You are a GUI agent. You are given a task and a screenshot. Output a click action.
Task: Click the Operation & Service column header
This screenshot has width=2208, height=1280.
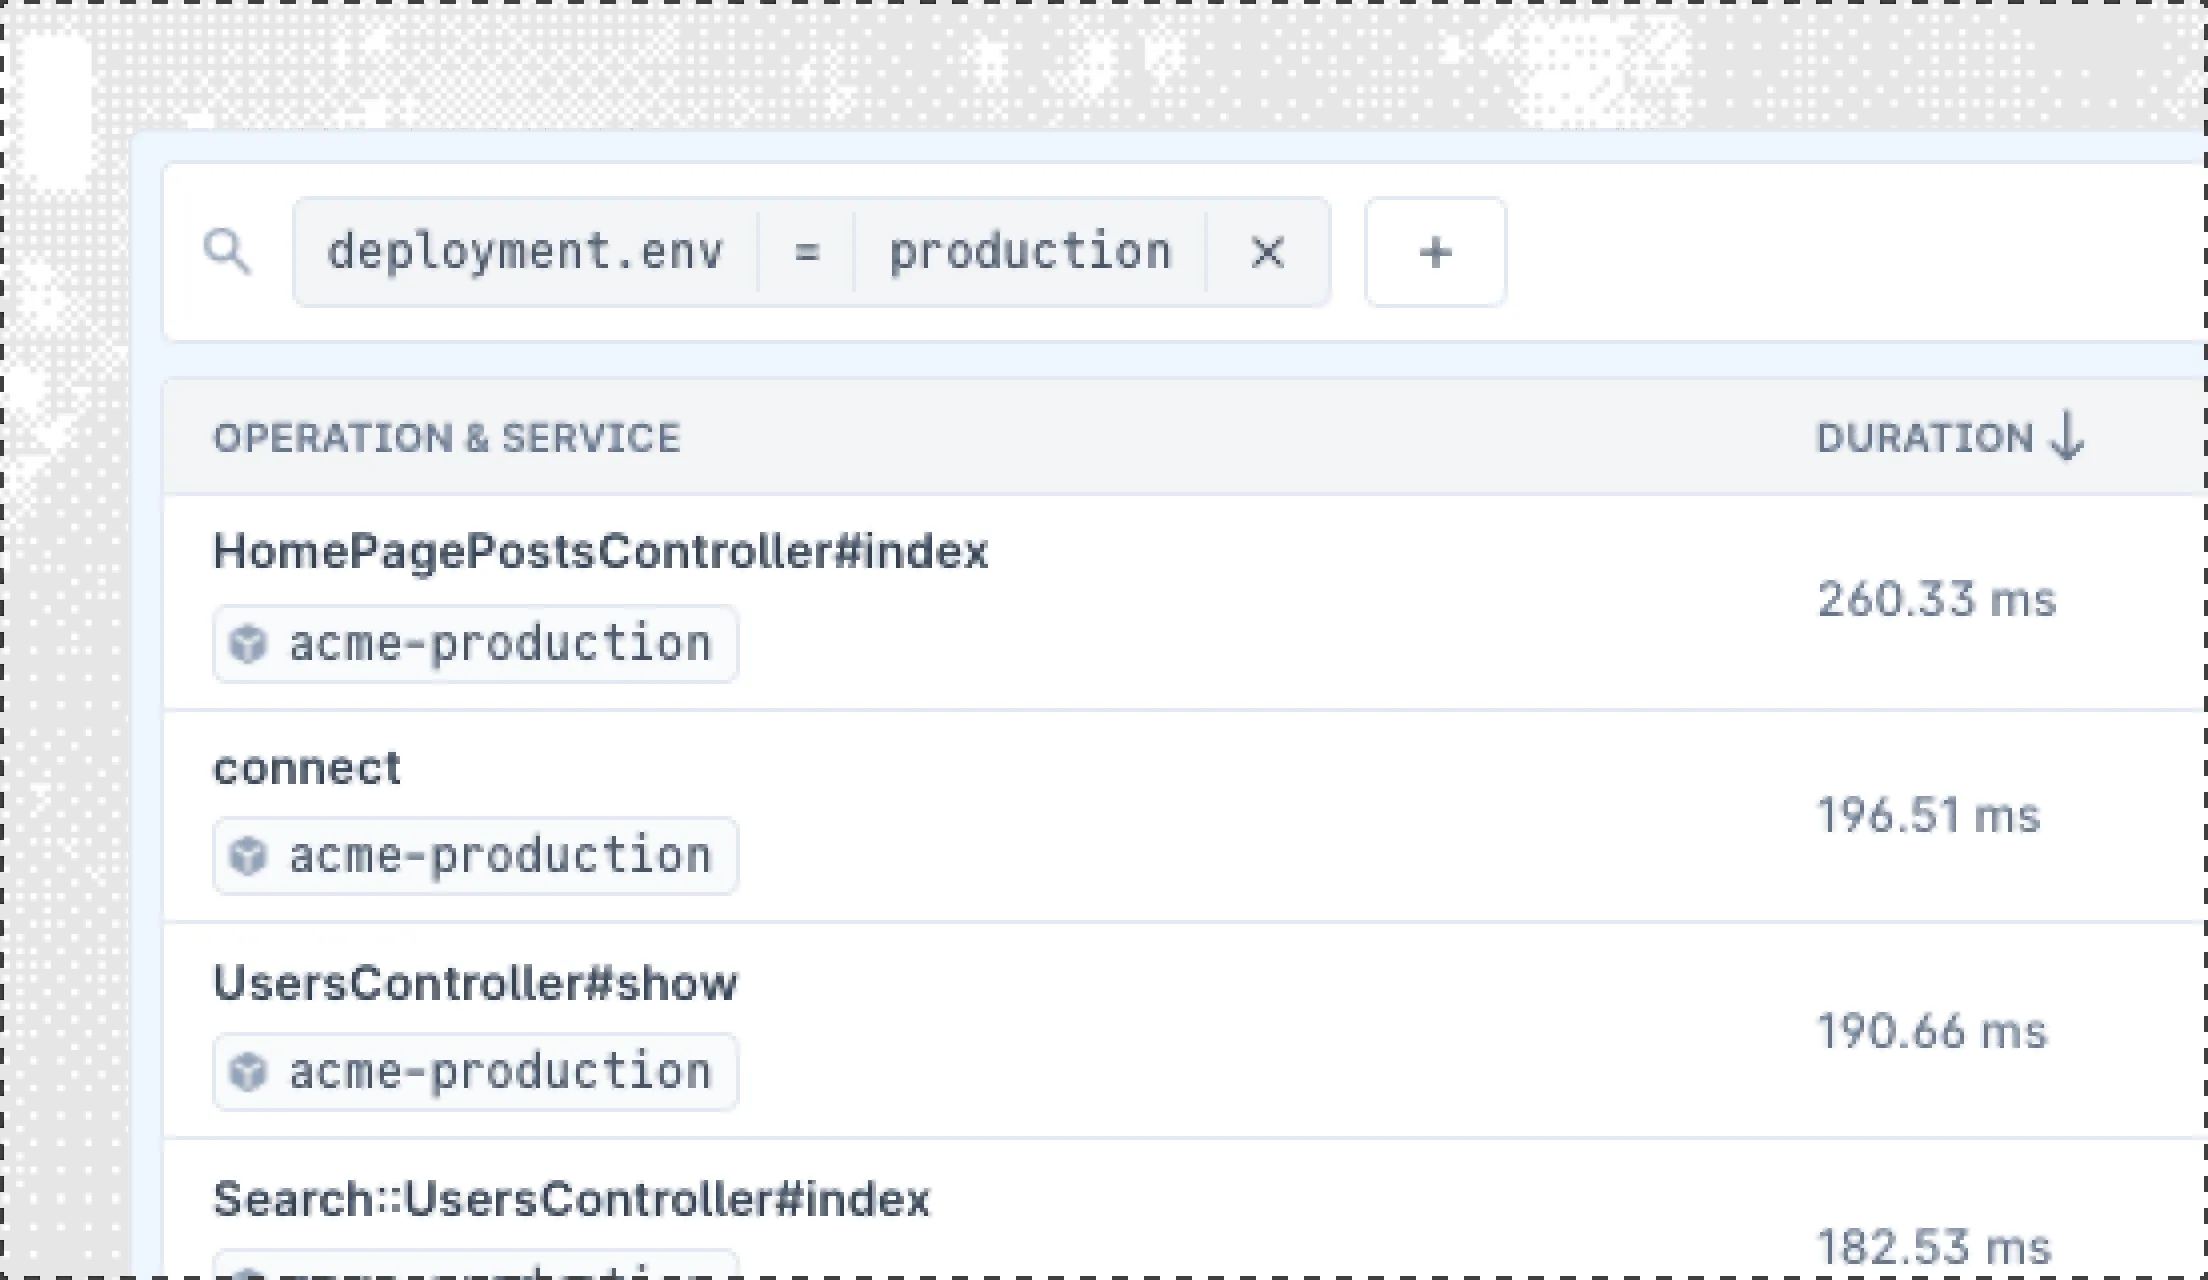(x=446, y=438)
